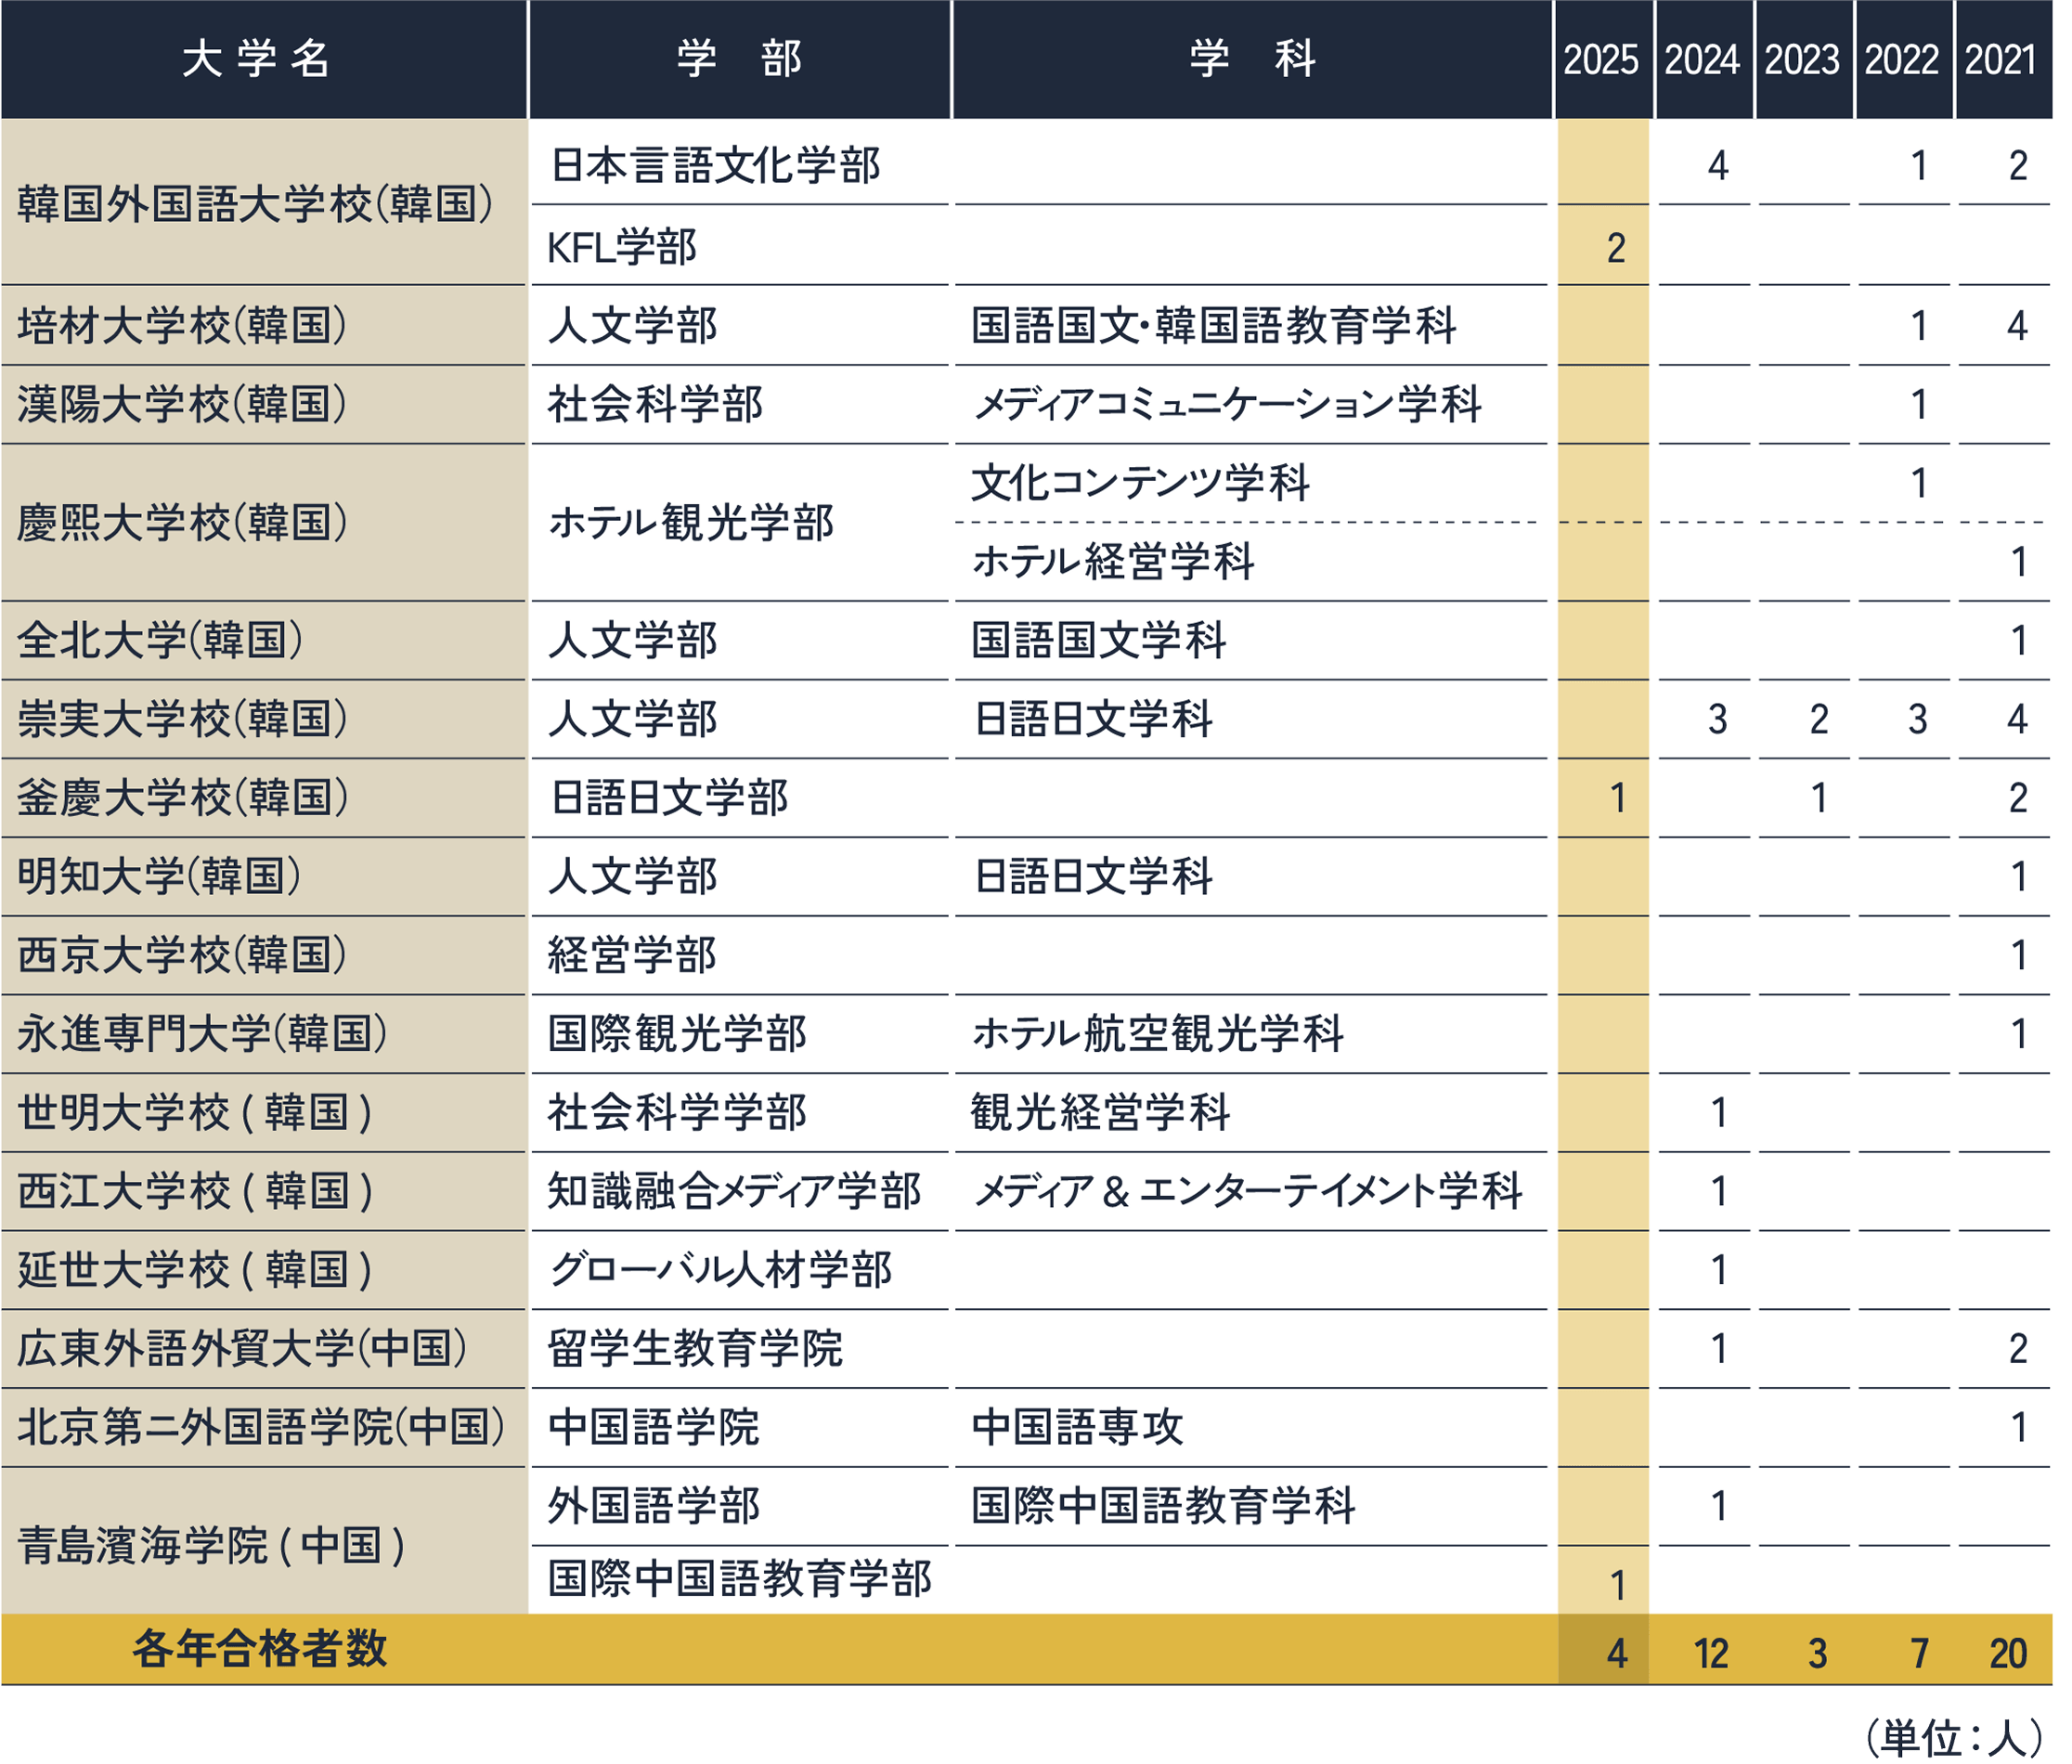Click the 留学生教育学院 cell
Image resolution: width=2072 pixels, height=1764 pixels.
[x=695, y=1349]
